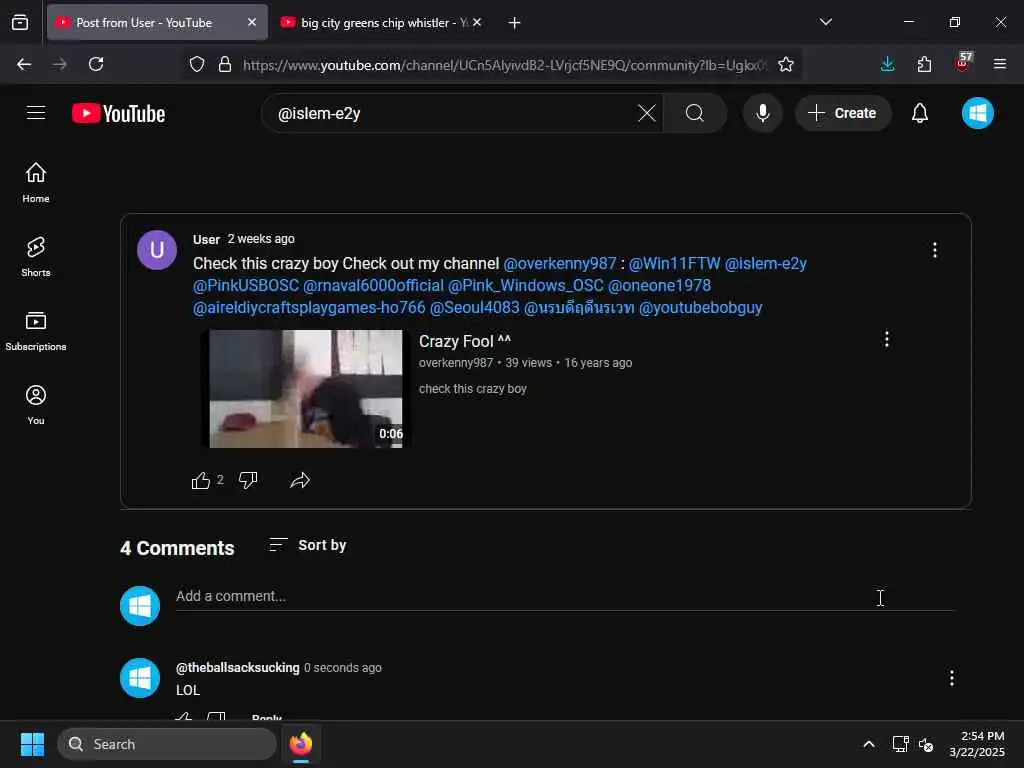Viewport: 1024px width, 768px height.
Task: Open a new browser tab
Action: (x=514, y=23)
